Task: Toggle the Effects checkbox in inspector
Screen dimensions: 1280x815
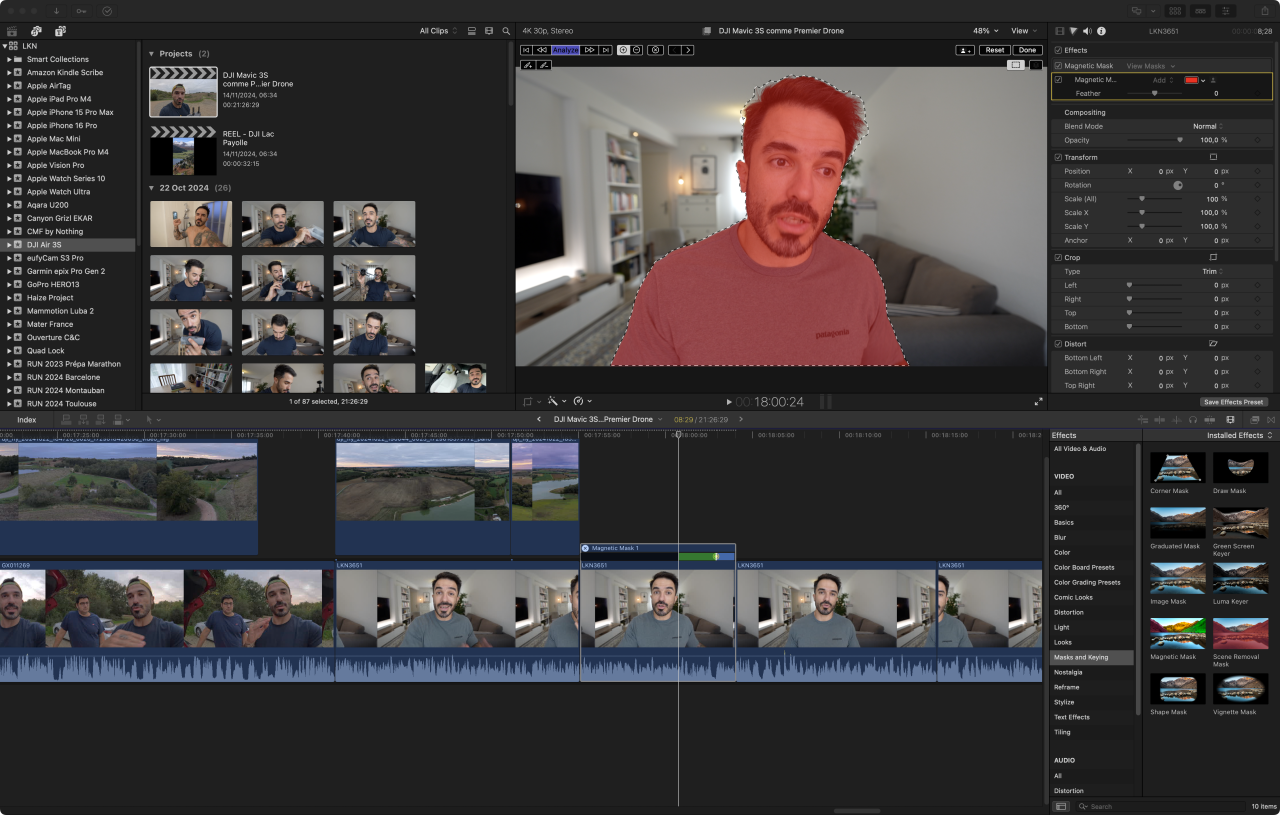Action: click(1059, 50)
